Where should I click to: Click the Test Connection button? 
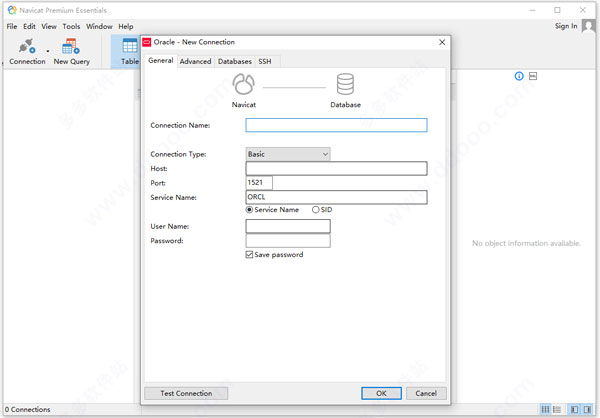pos(186,393)
